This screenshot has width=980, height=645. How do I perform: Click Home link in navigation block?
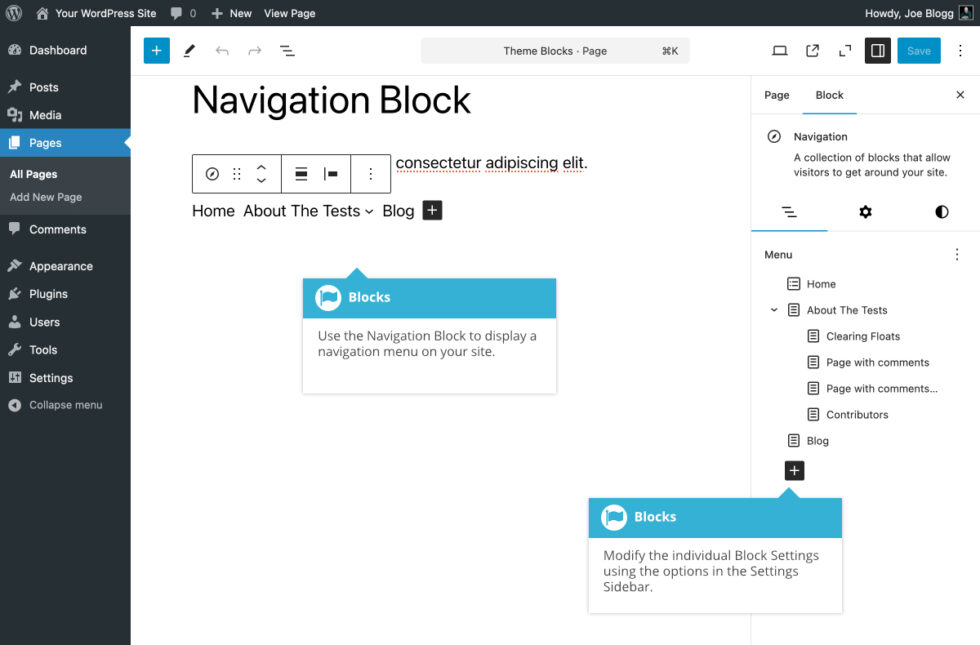(213, 211)
